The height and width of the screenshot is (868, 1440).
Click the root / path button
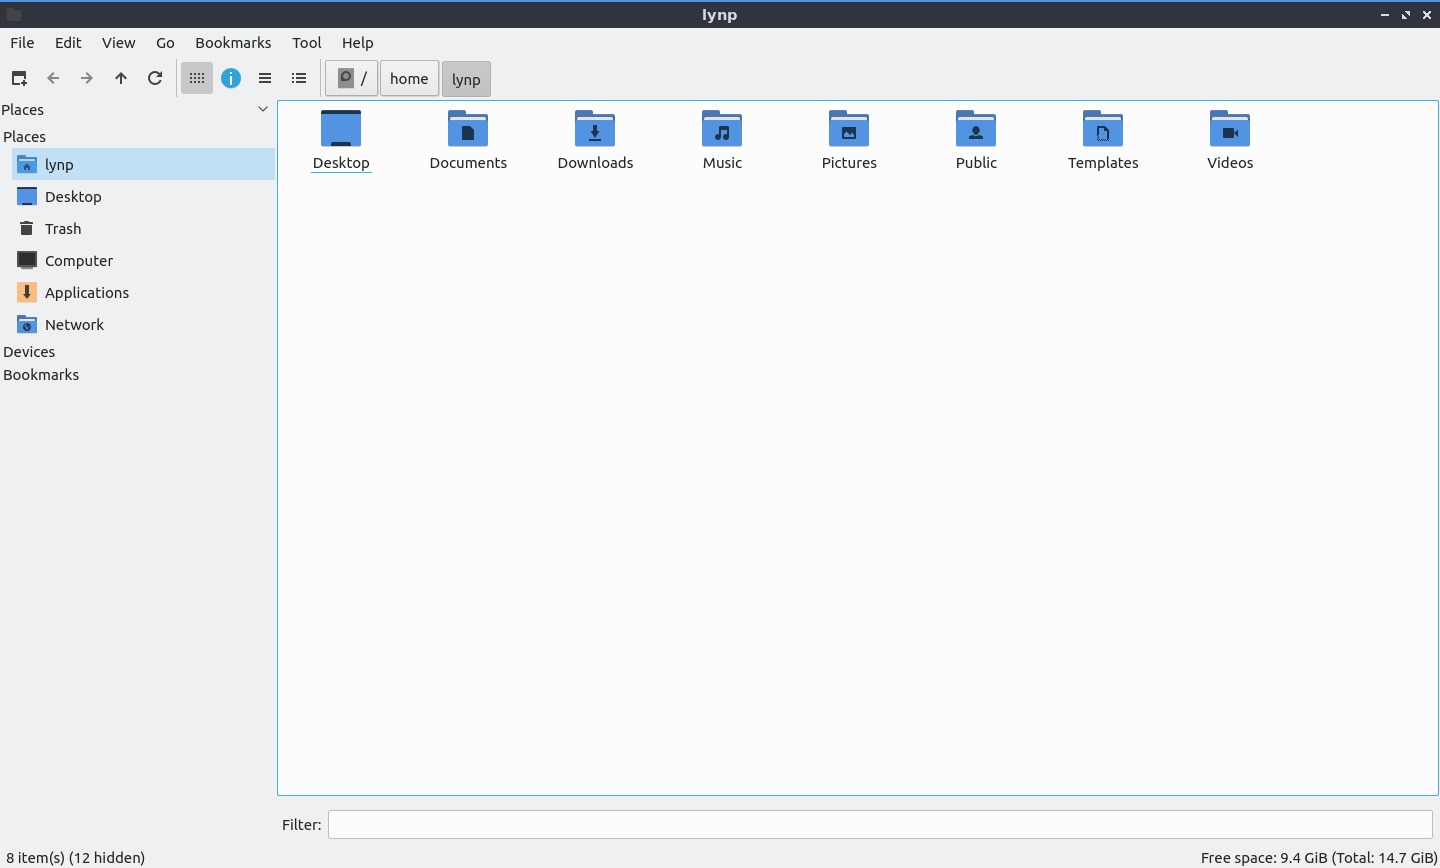(352, 79)
